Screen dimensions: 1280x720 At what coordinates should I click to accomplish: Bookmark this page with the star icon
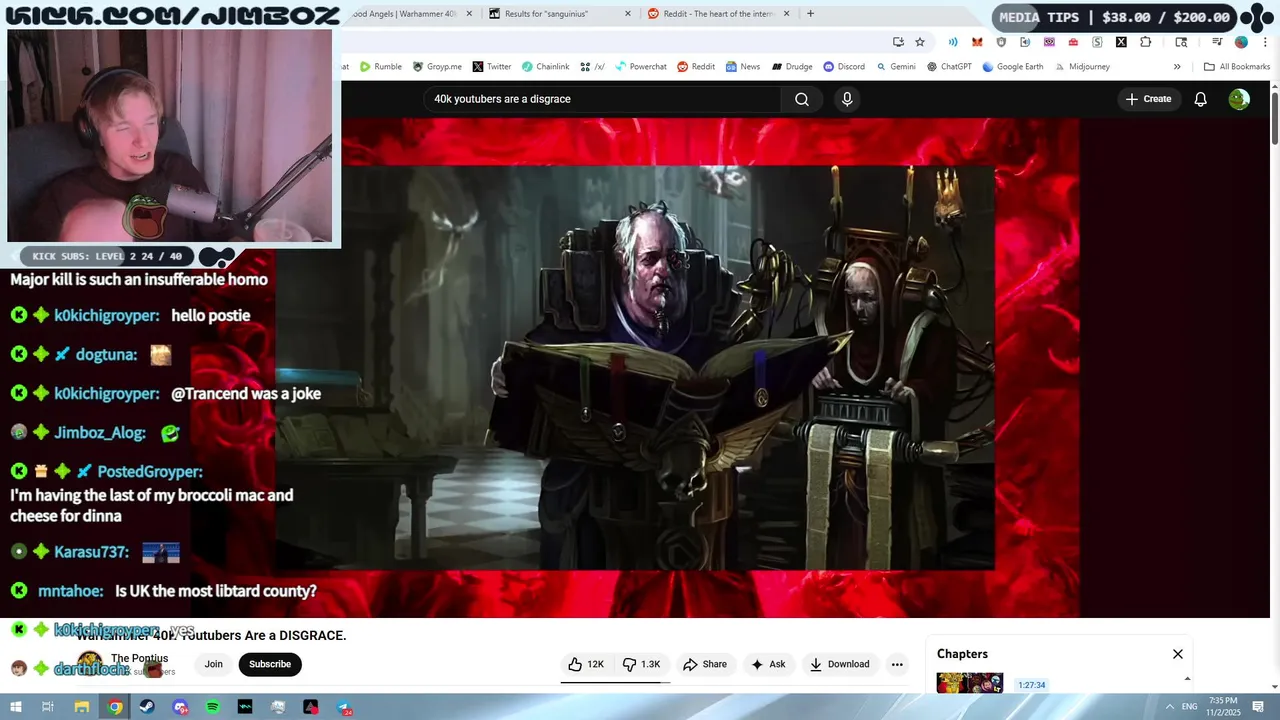[920, 42]
